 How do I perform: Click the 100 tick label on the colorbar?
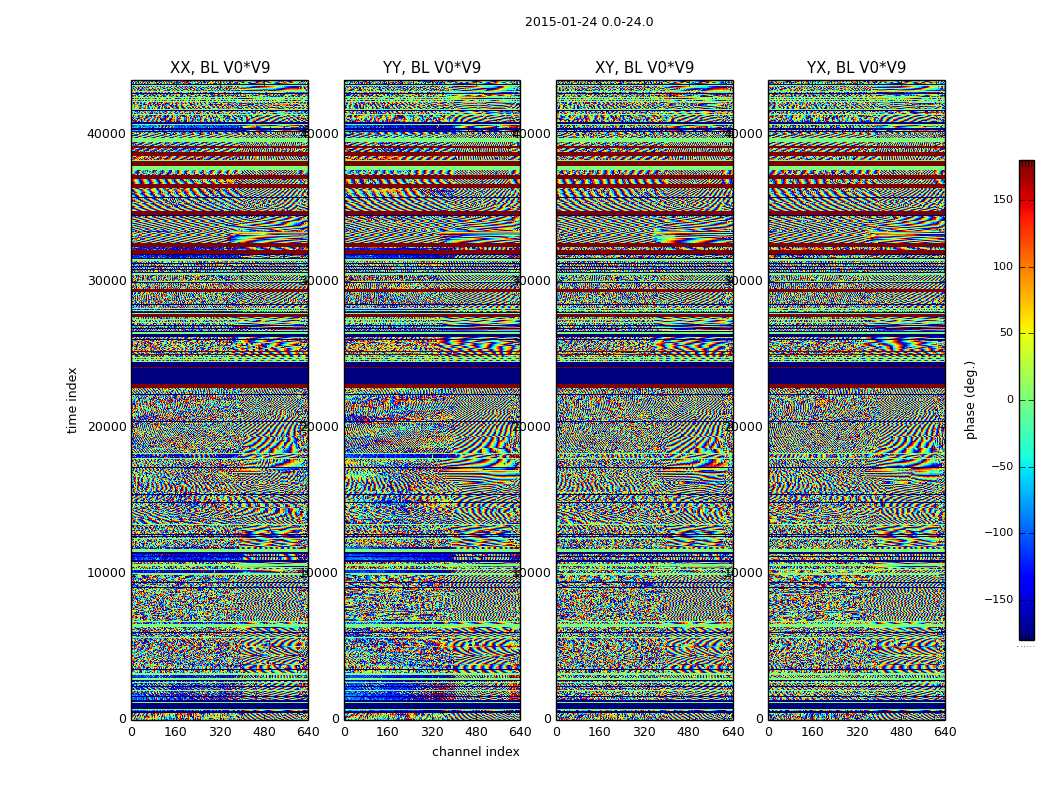point(1003,266)
